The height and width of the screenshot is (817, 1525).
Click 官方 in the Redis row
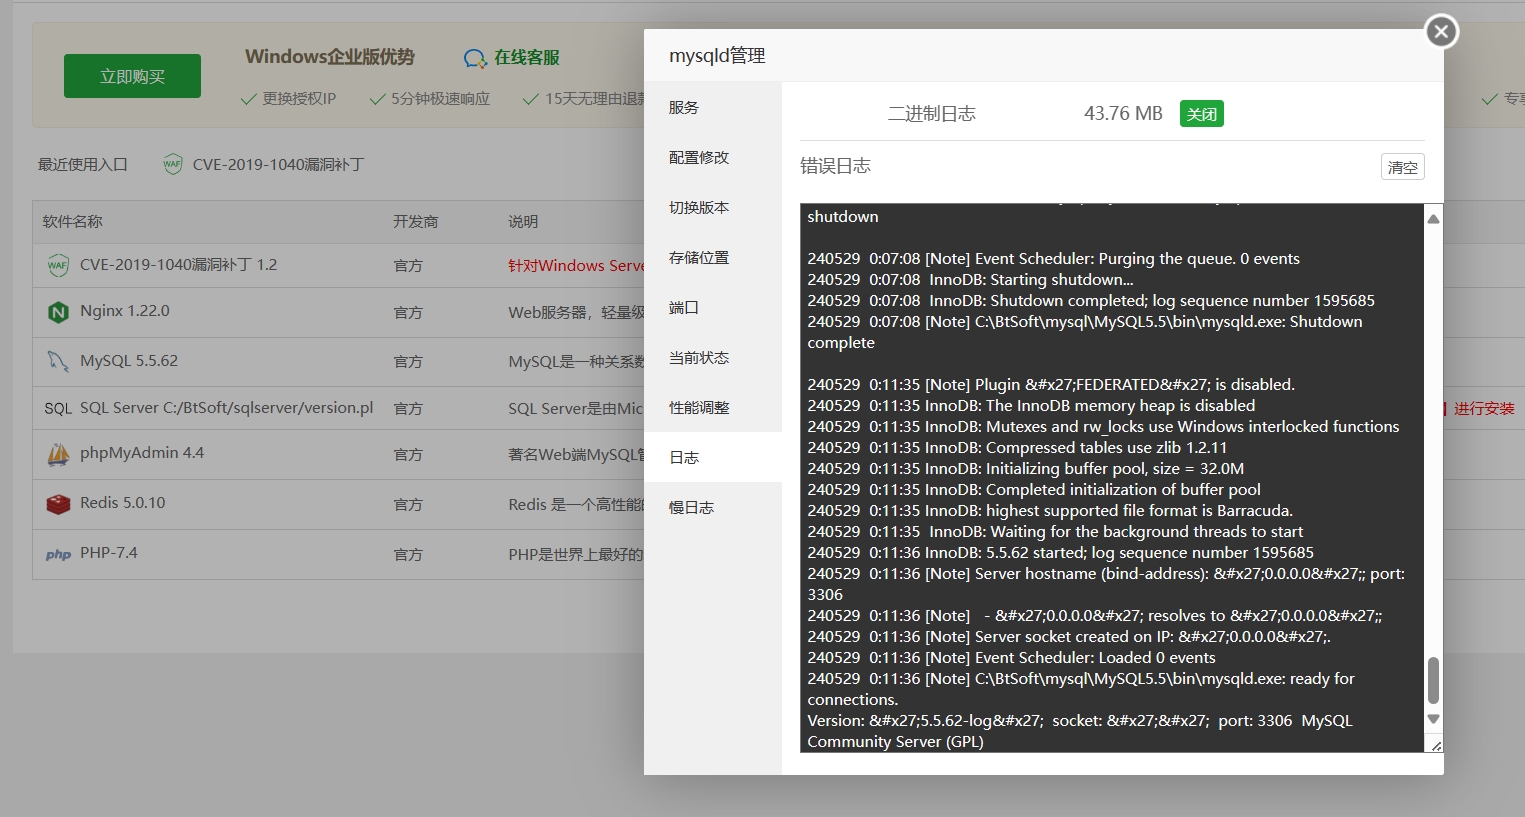pyautogui.click(x=408, y=505)
